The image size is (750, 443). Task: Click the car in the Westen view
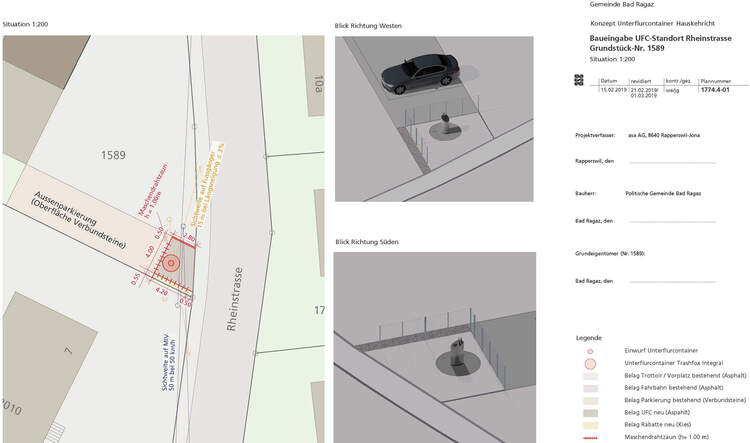tap(419, 76)
